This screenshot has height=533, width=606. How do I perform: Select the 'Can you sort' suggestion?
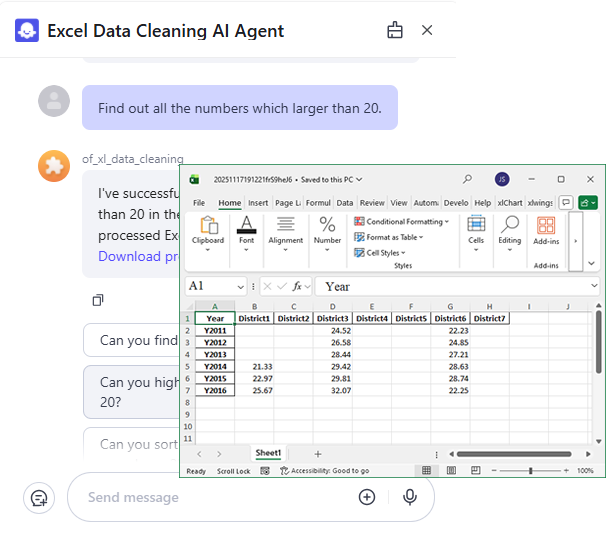131,444
